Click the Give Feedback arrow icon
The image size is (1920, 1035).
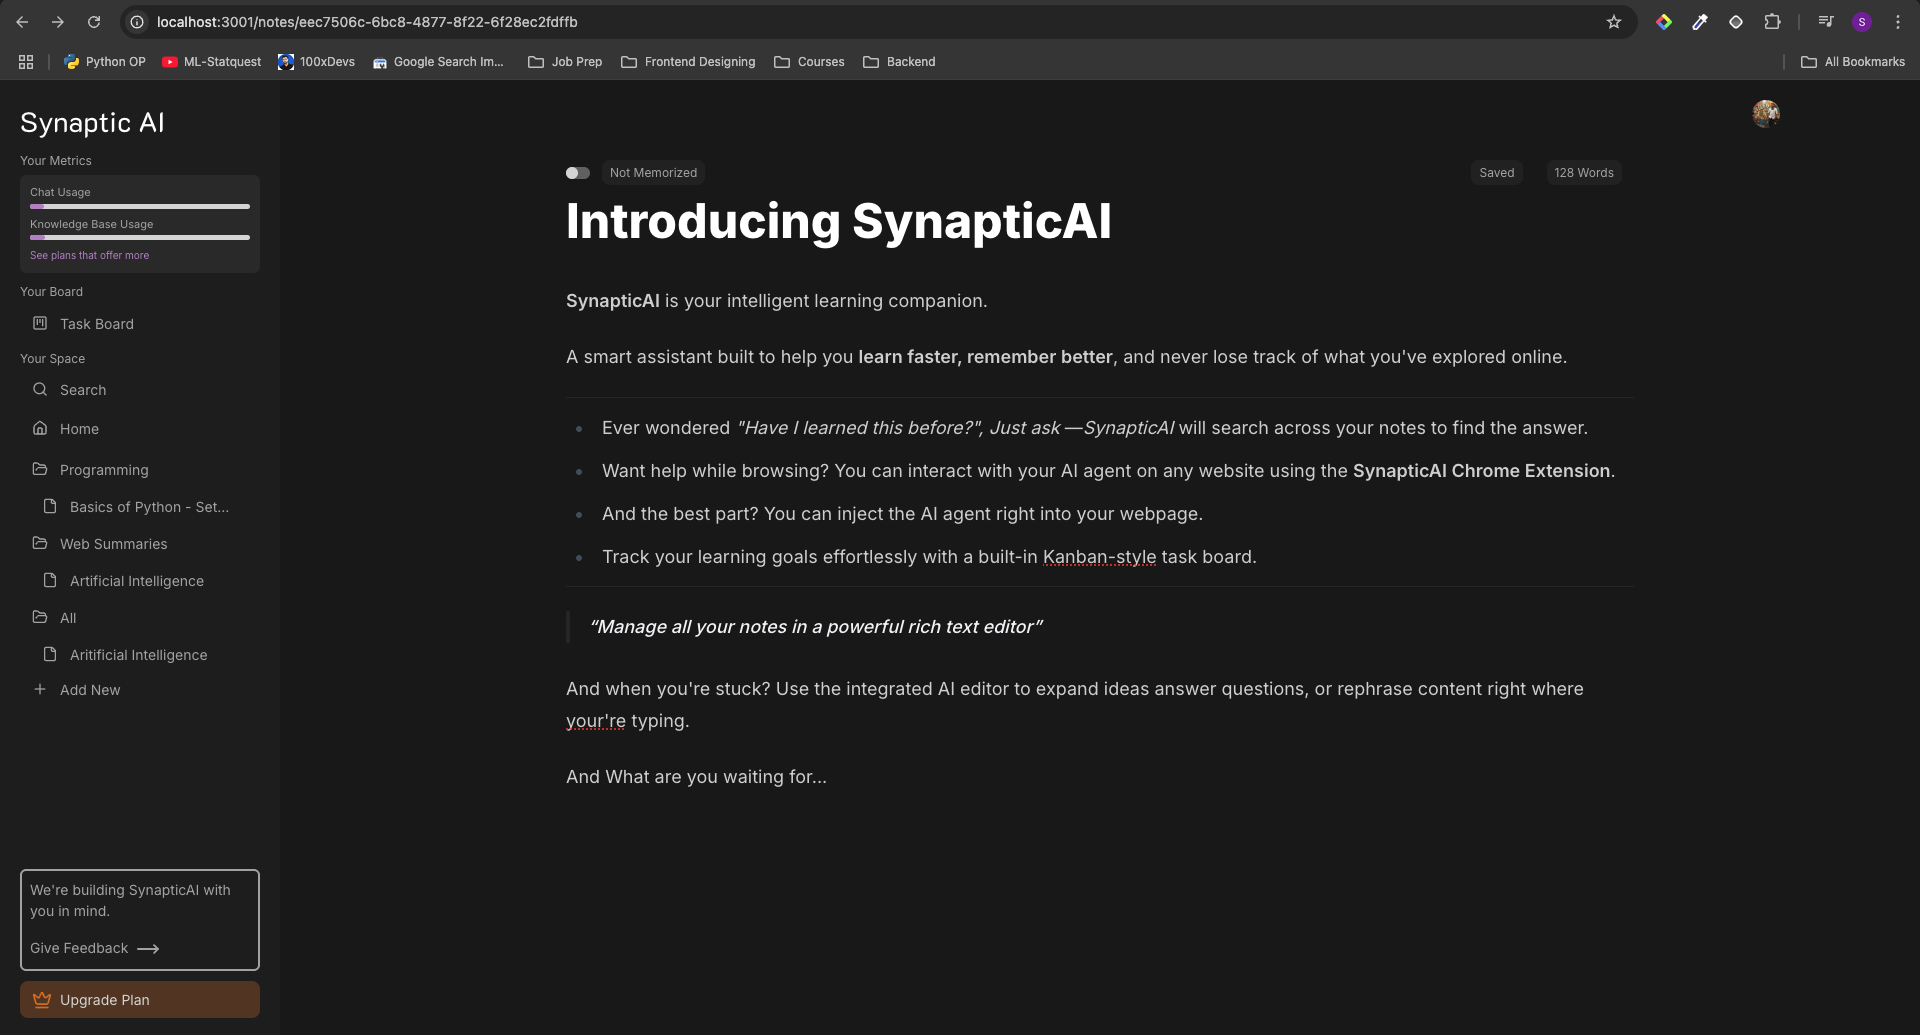tap(148, 949)
